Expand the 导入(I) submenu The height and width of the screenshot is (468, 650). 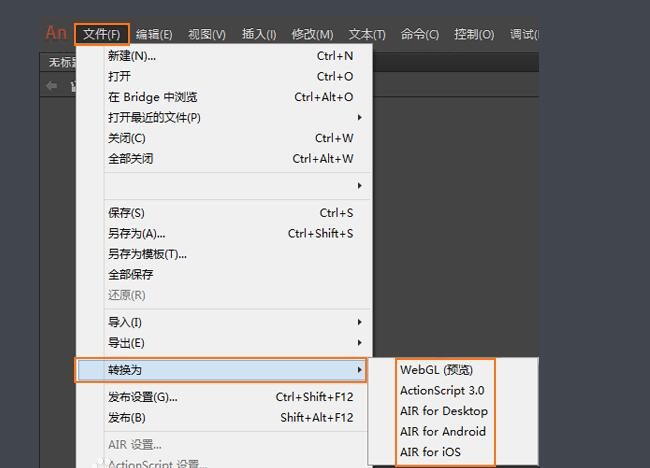(225, 322)
